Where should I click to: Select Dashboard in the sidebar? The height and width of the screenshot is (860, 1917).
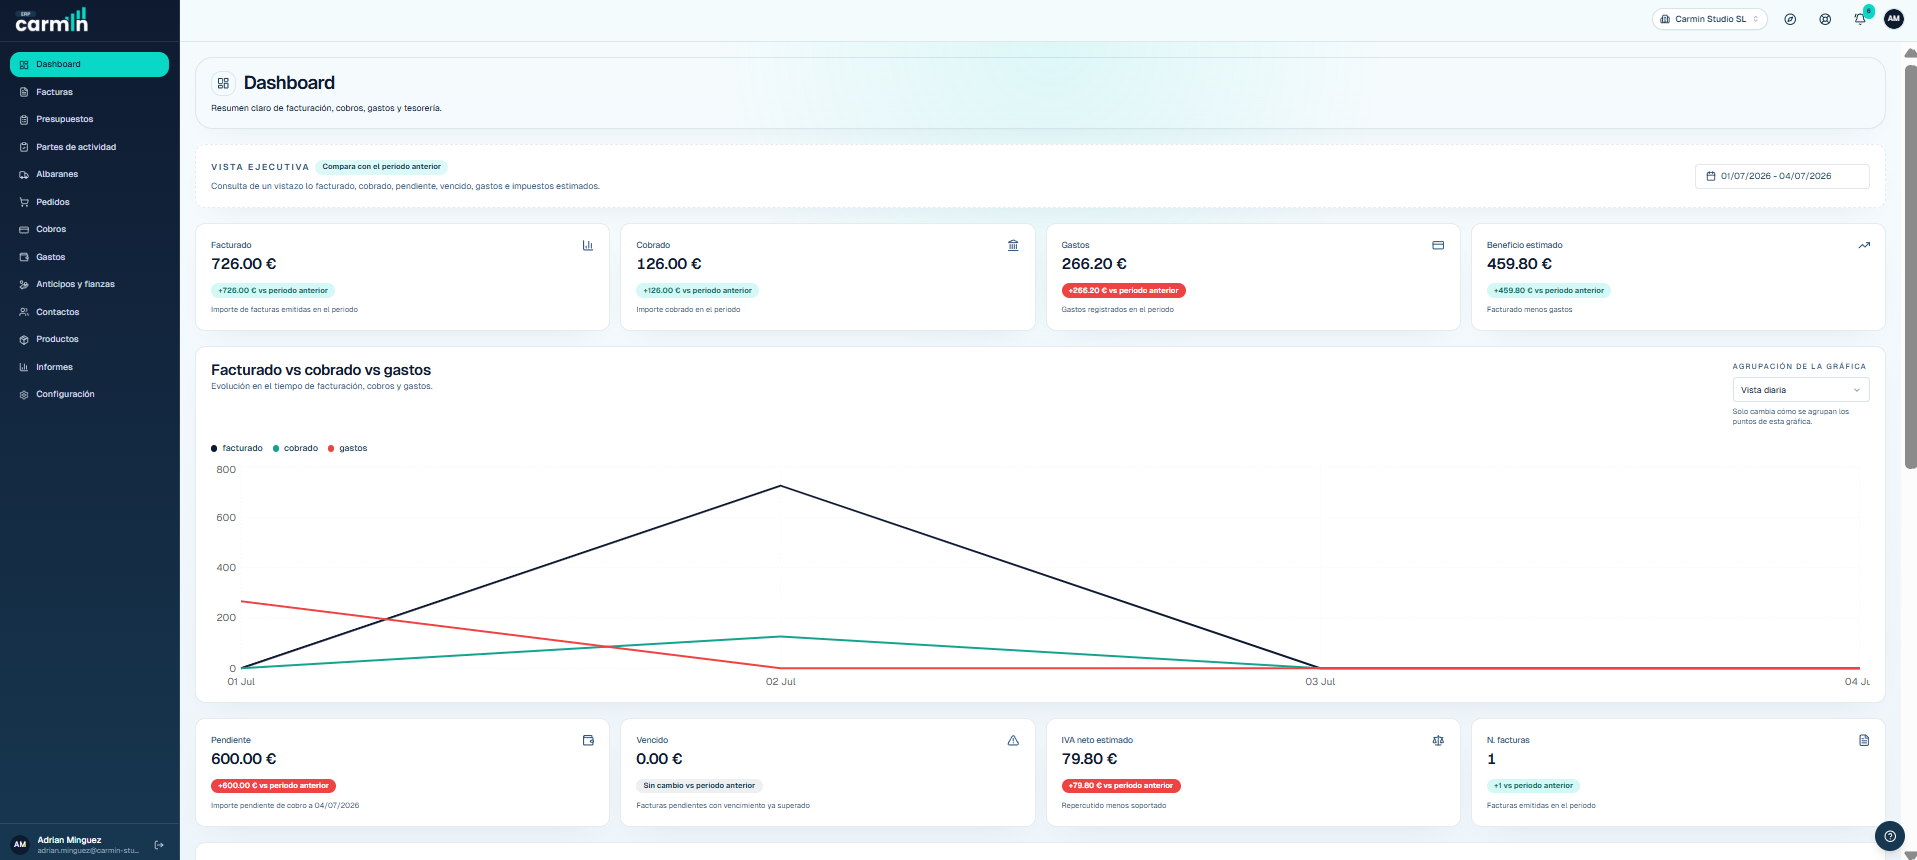pos(89,64)
